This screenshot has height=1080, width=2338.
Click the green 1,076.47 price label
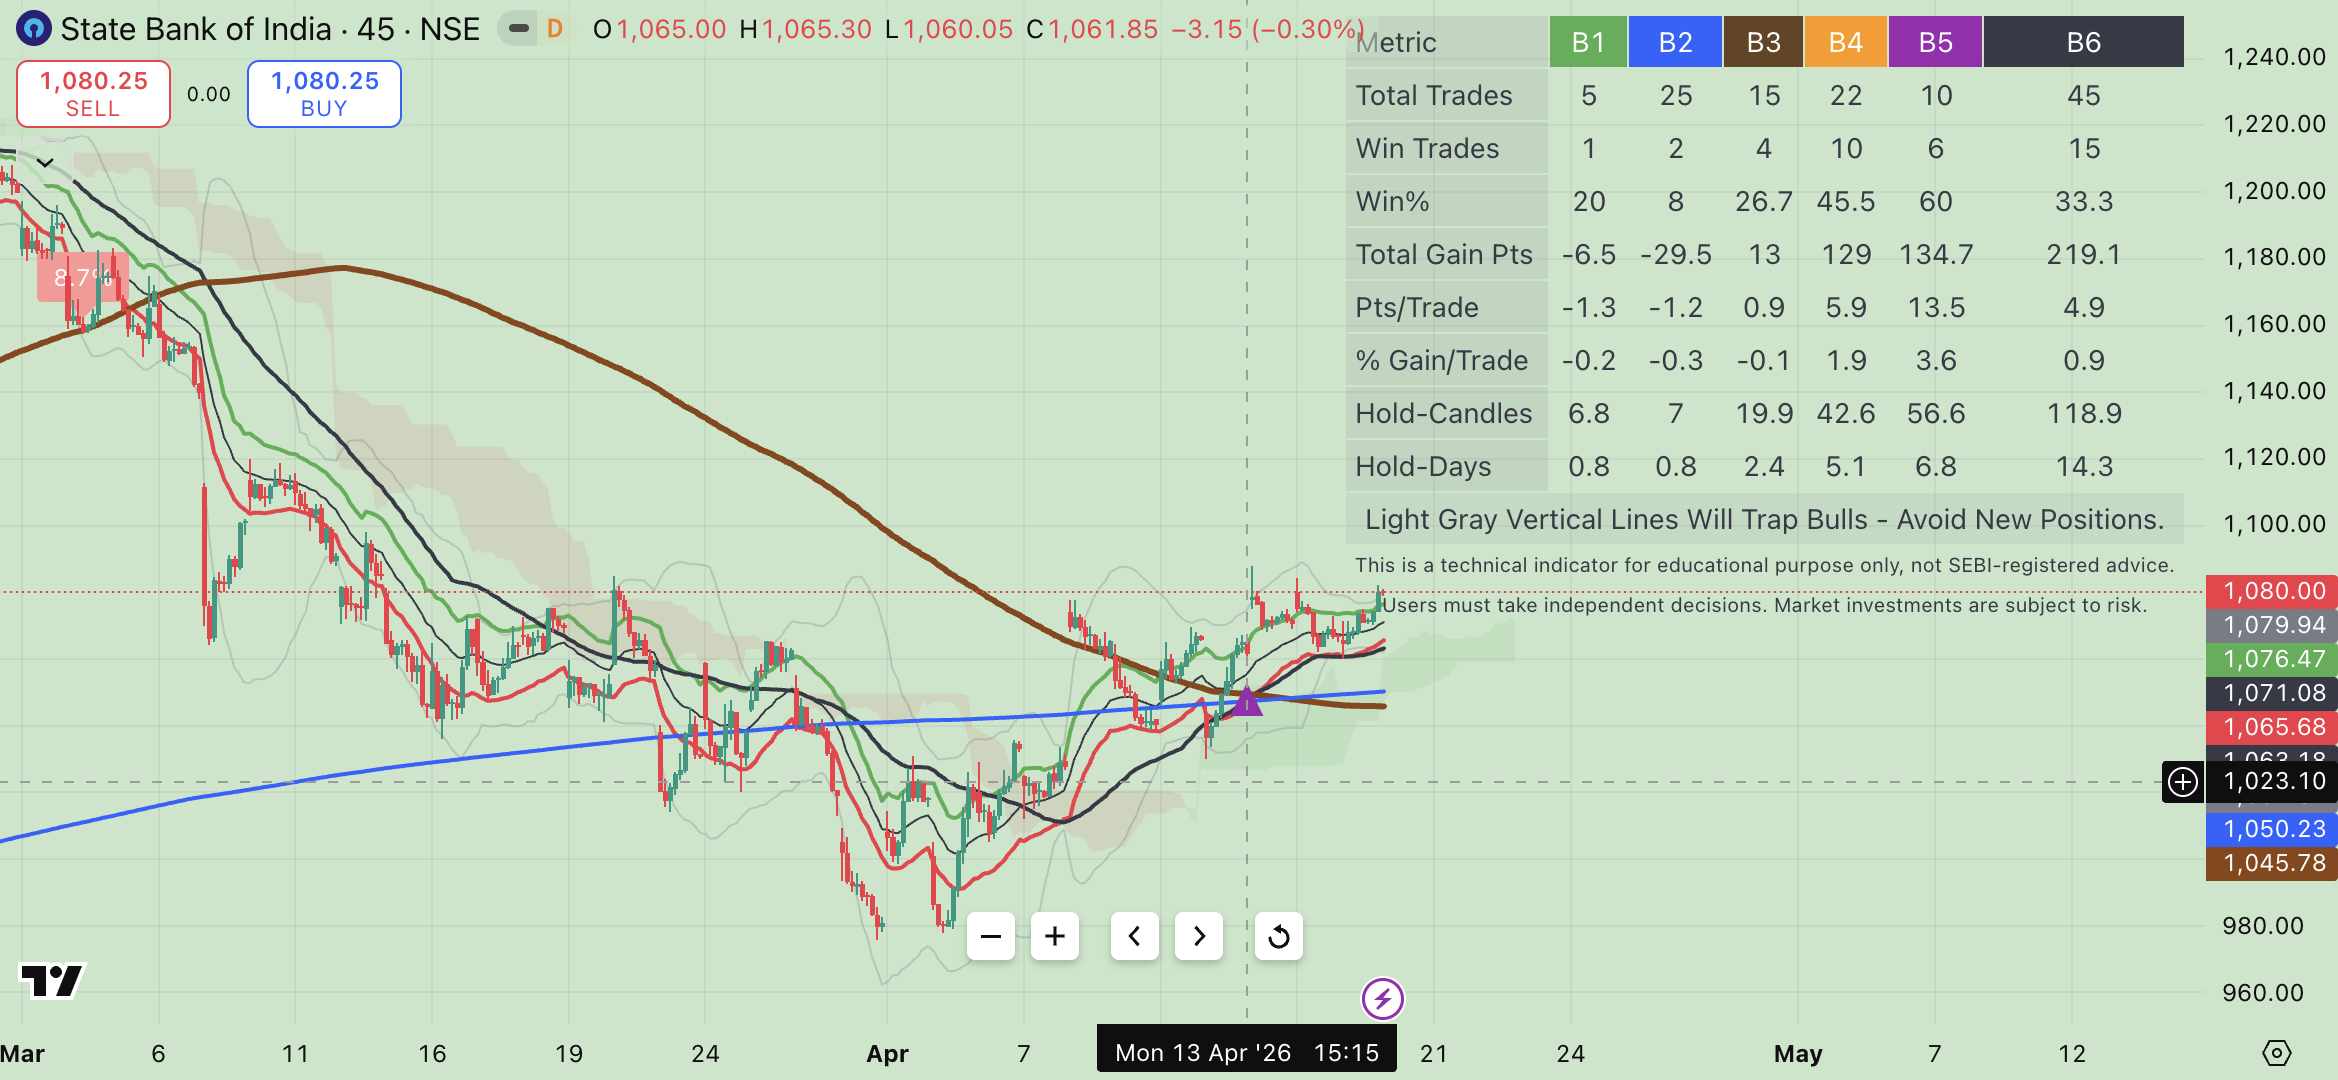coord(2272,659)
